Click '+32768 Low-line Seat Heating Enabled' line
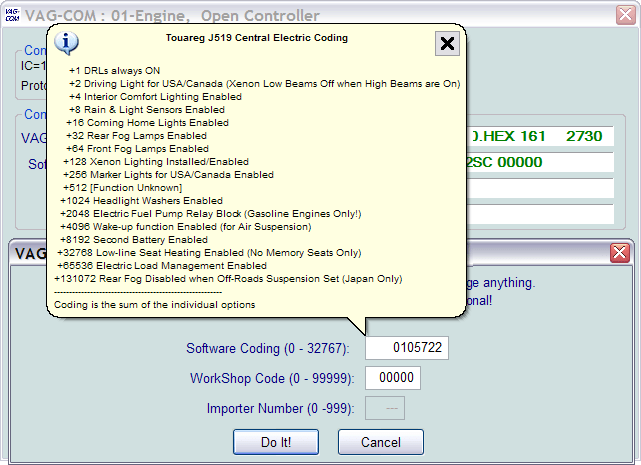Screen dimensions: 641x465 coord(209,253)
